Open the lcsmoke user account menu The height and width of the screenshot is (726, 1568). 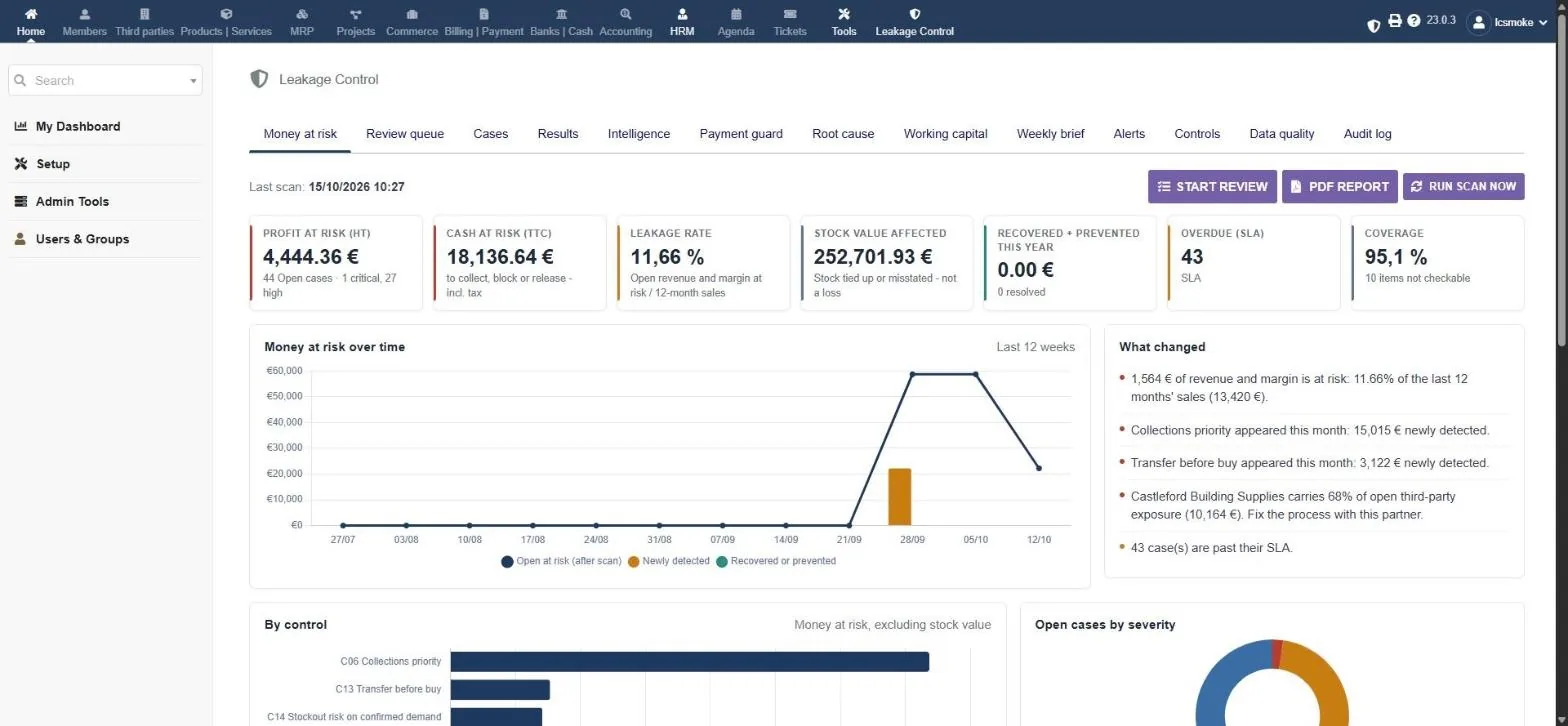(1508, 21)
